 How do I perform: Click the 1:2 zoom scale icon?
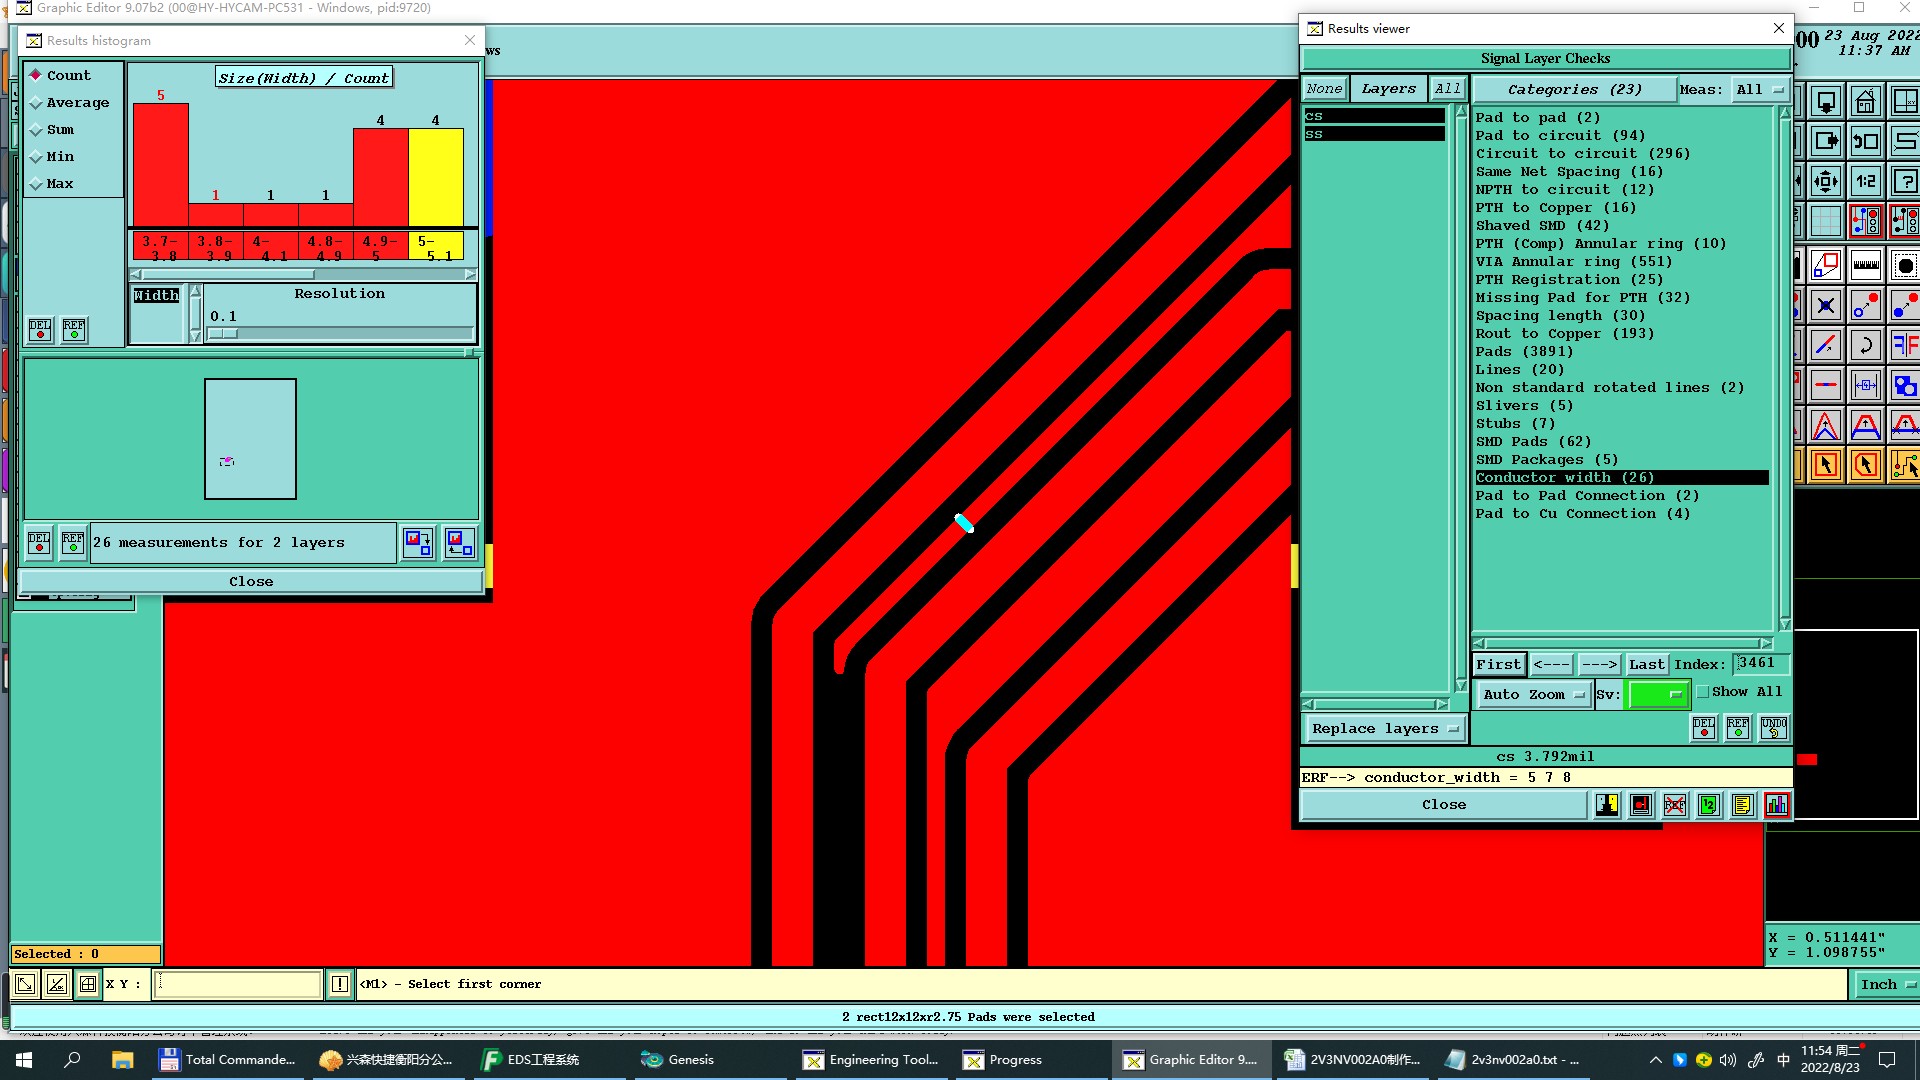pos(1865,182)
